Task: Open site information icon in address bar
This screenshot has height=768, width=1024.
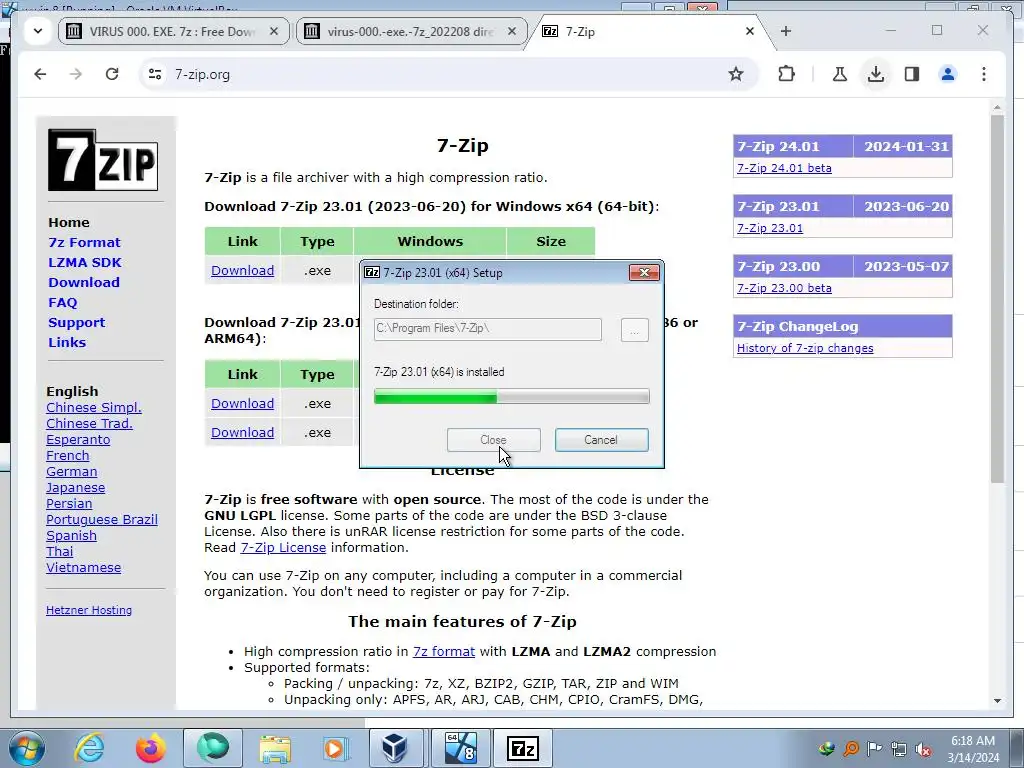Action: pos(155,74)
